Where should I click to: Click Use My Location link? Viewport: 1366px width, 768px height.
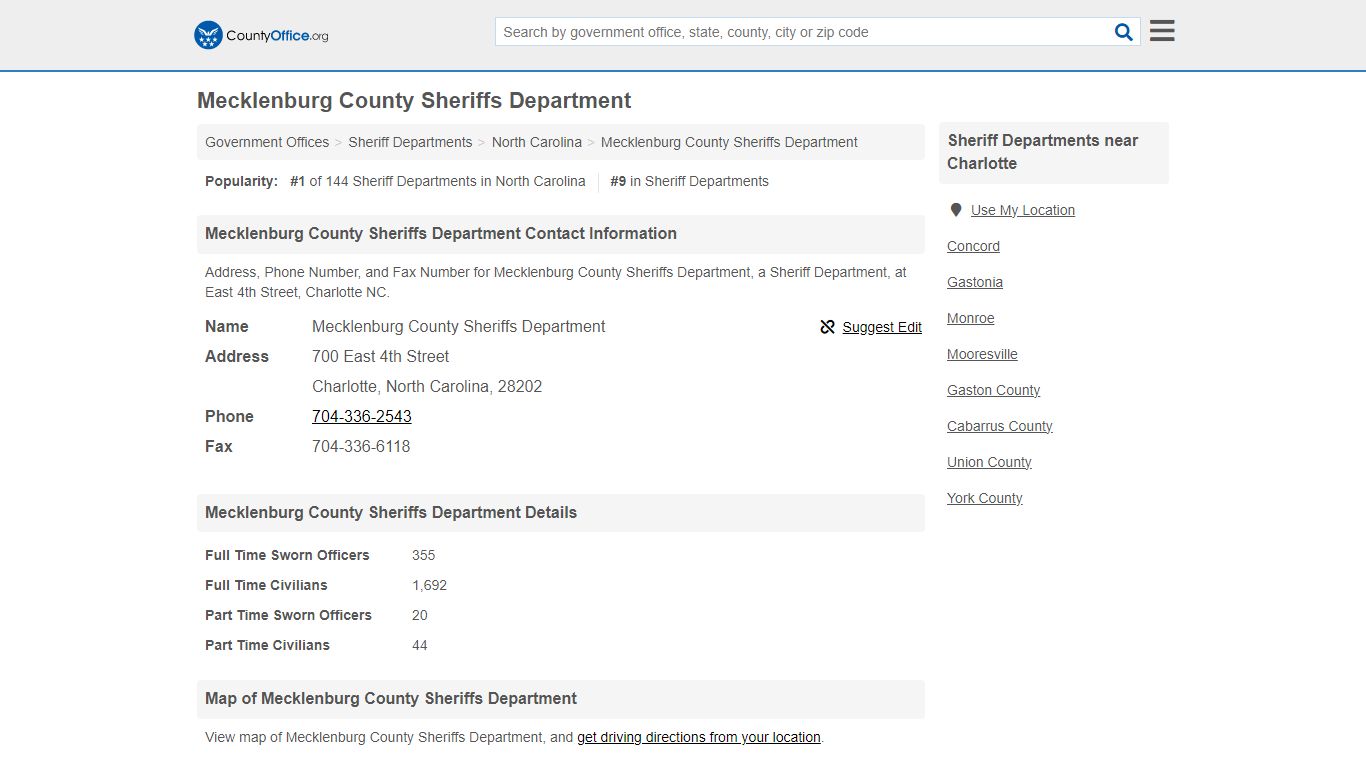coord(1023,210)
